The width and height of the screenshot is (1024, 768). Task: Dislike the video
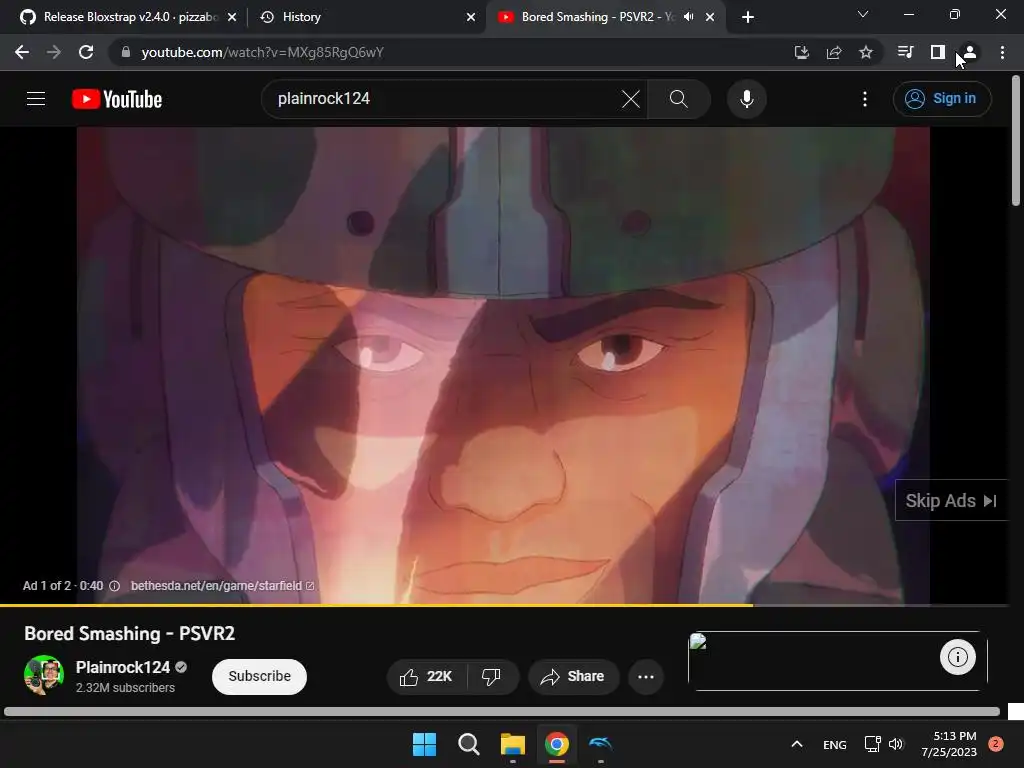[491, 677]
